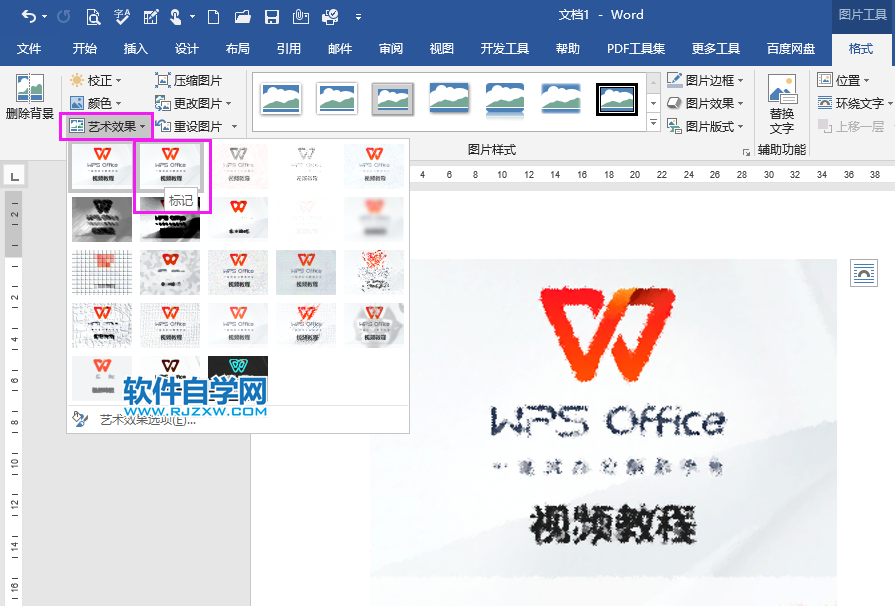Select the 删除背景 remove background tool
This screenshot has height=606, width=895.
tap(28, 95)
